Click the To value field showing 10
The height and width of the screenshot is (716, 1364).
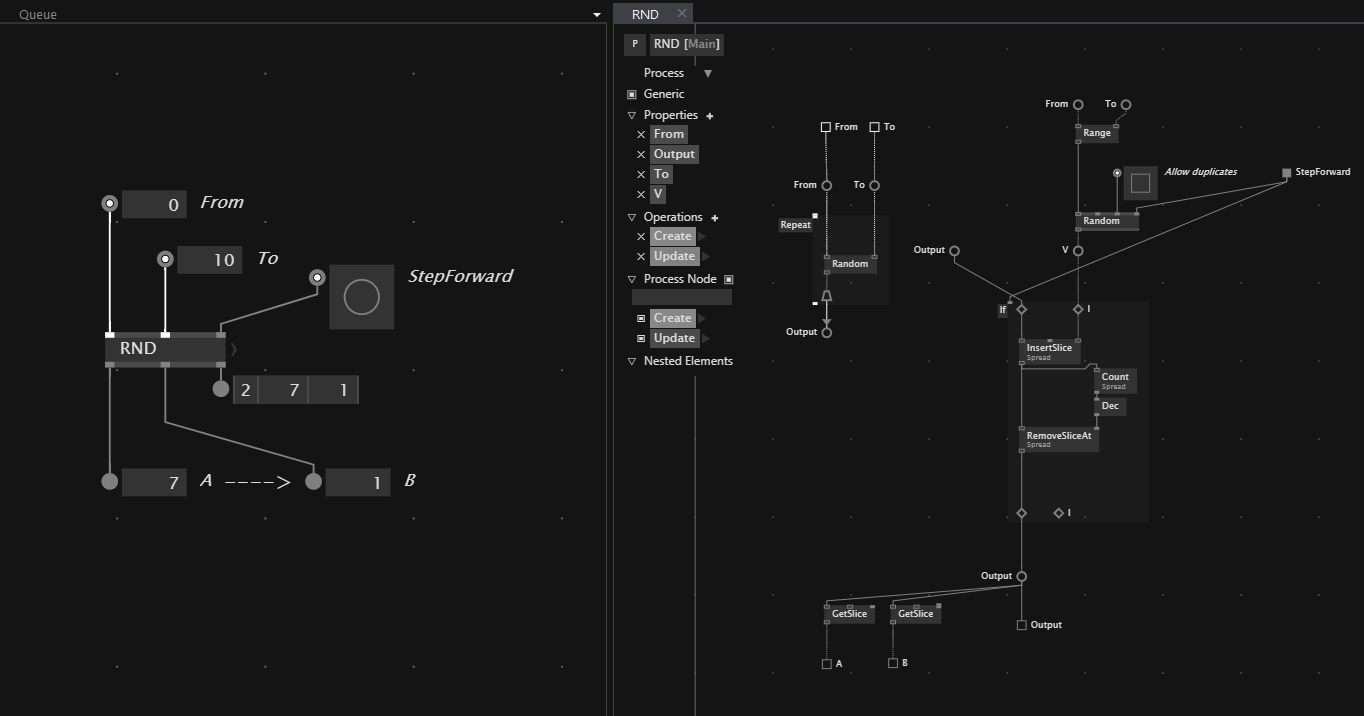(210, 260)
